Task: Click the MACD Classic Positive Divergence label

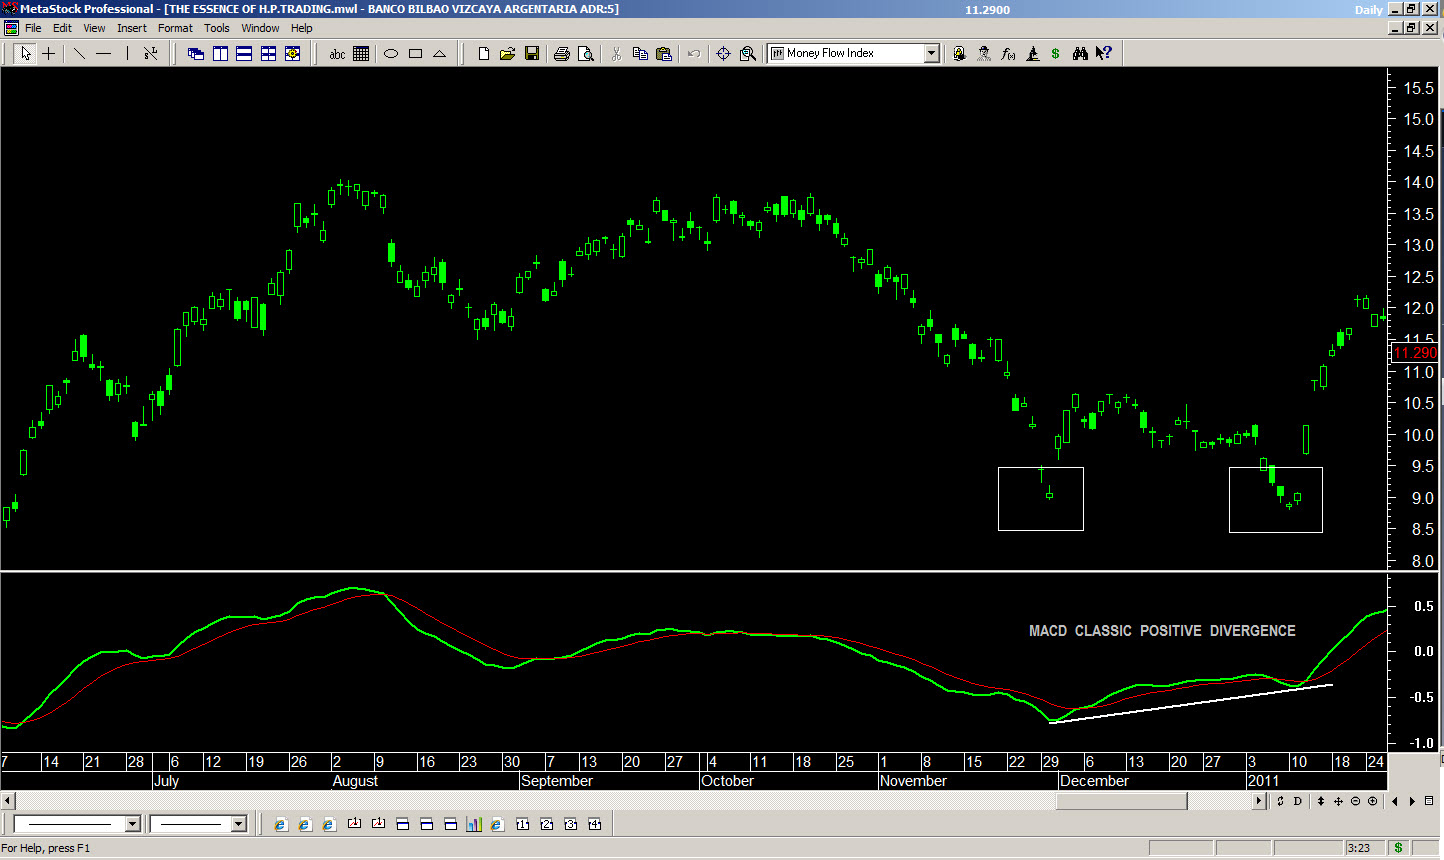Action: (x=1162, y=631)
